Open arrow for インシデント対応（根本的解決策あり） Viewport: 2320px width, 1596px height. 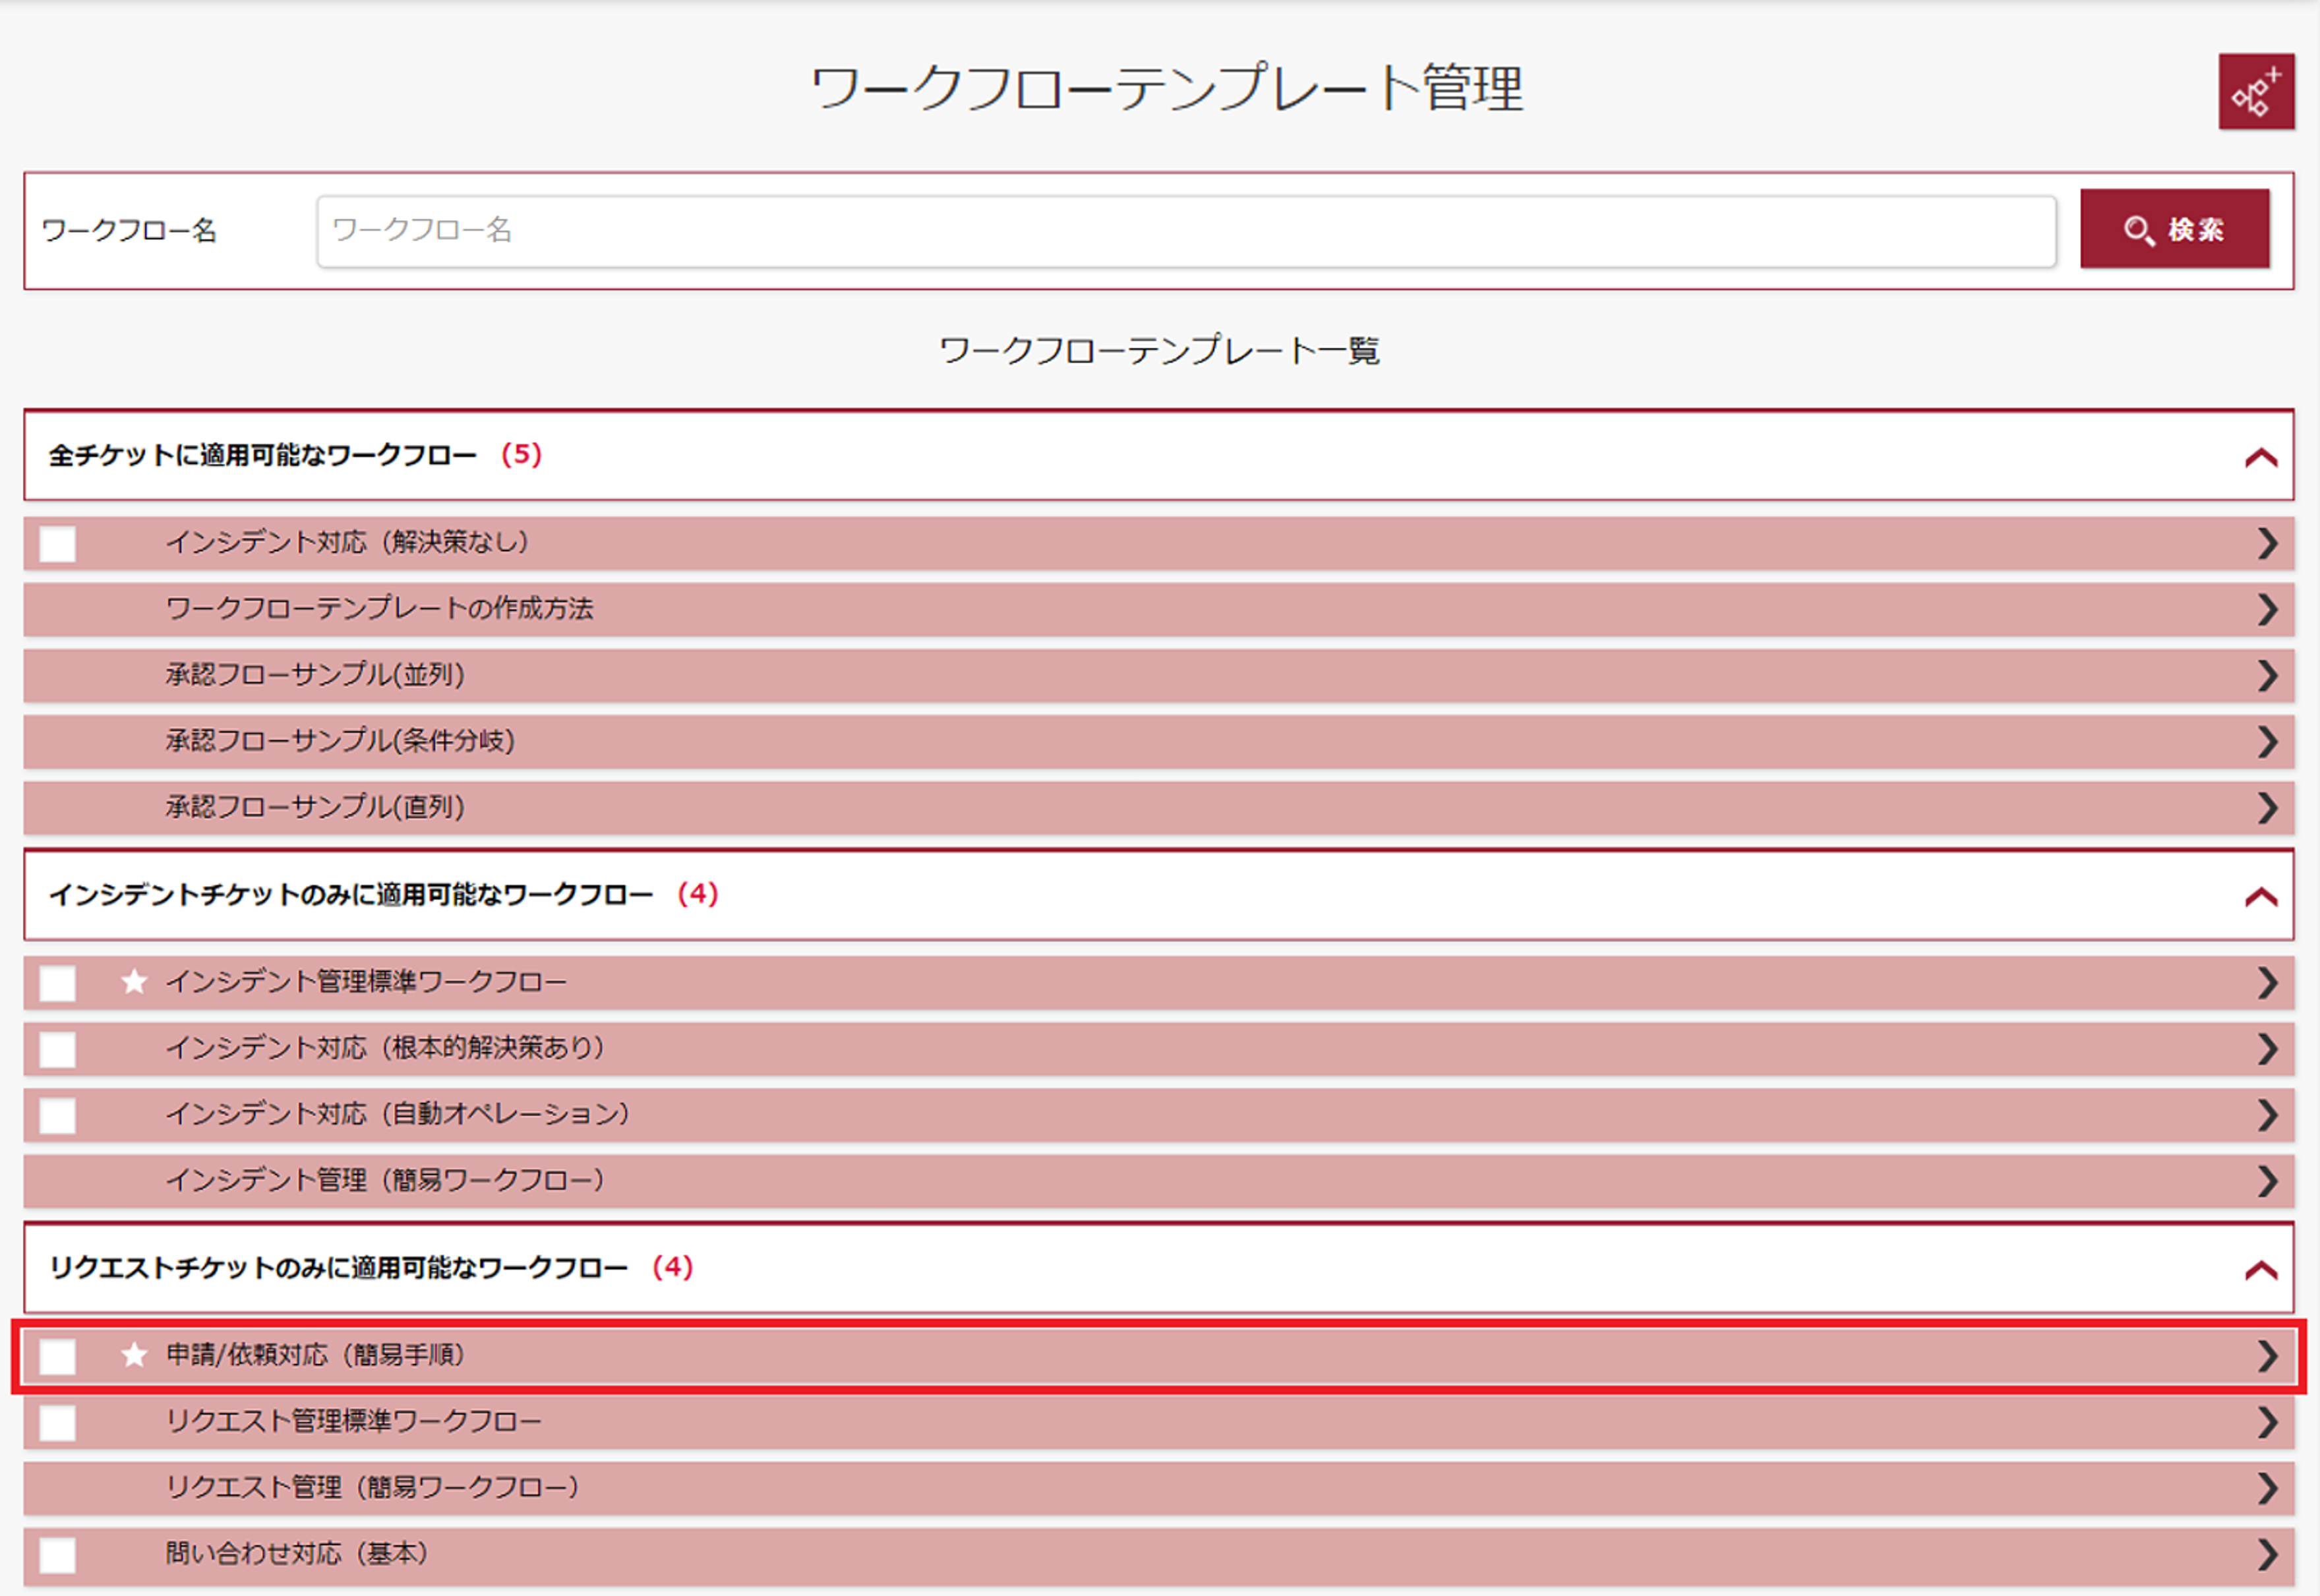coord(2267,1048)
